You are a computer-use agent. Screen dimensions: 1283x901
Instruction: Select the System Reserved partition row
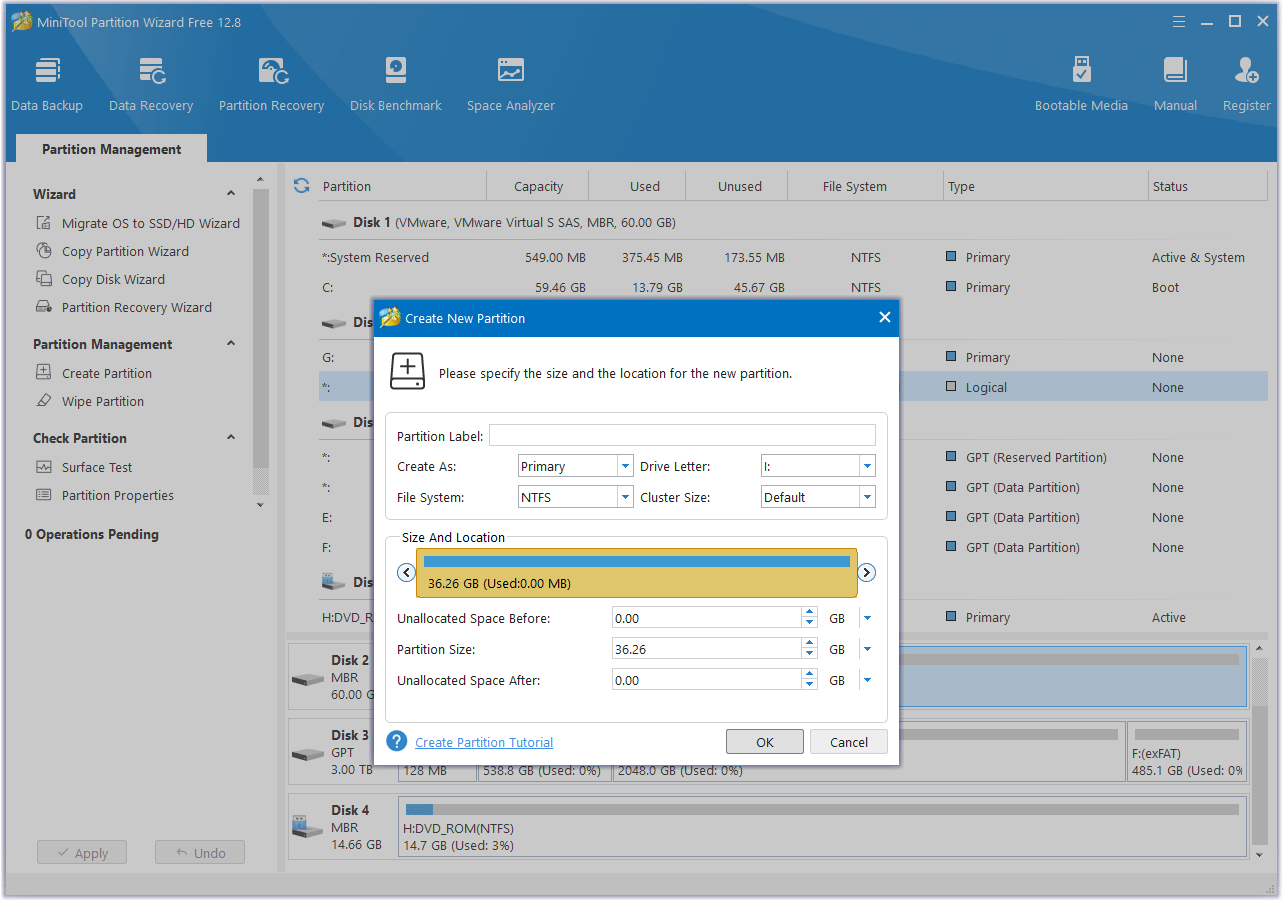793,257
